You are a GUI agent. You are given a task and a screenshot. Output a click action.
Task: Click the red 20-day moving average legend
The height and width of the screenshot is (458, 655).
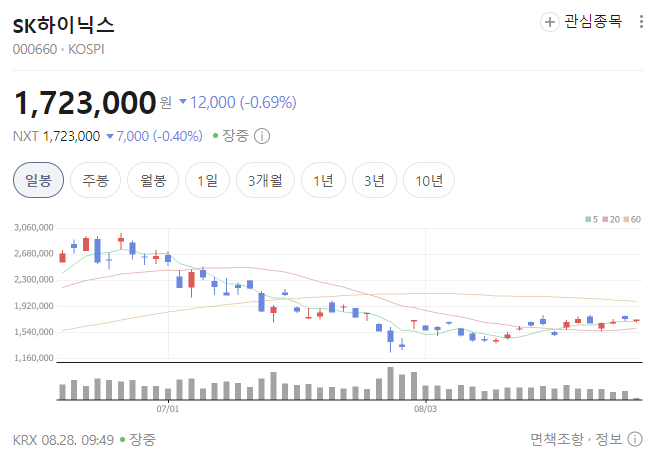point(611,219)
